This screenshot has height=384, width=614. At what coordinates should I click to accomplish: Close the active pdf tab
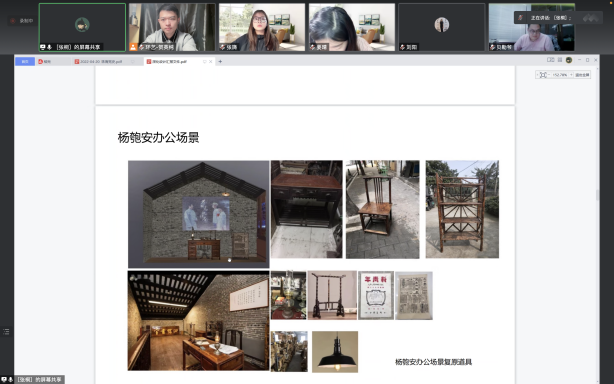(x=211, y=61)
